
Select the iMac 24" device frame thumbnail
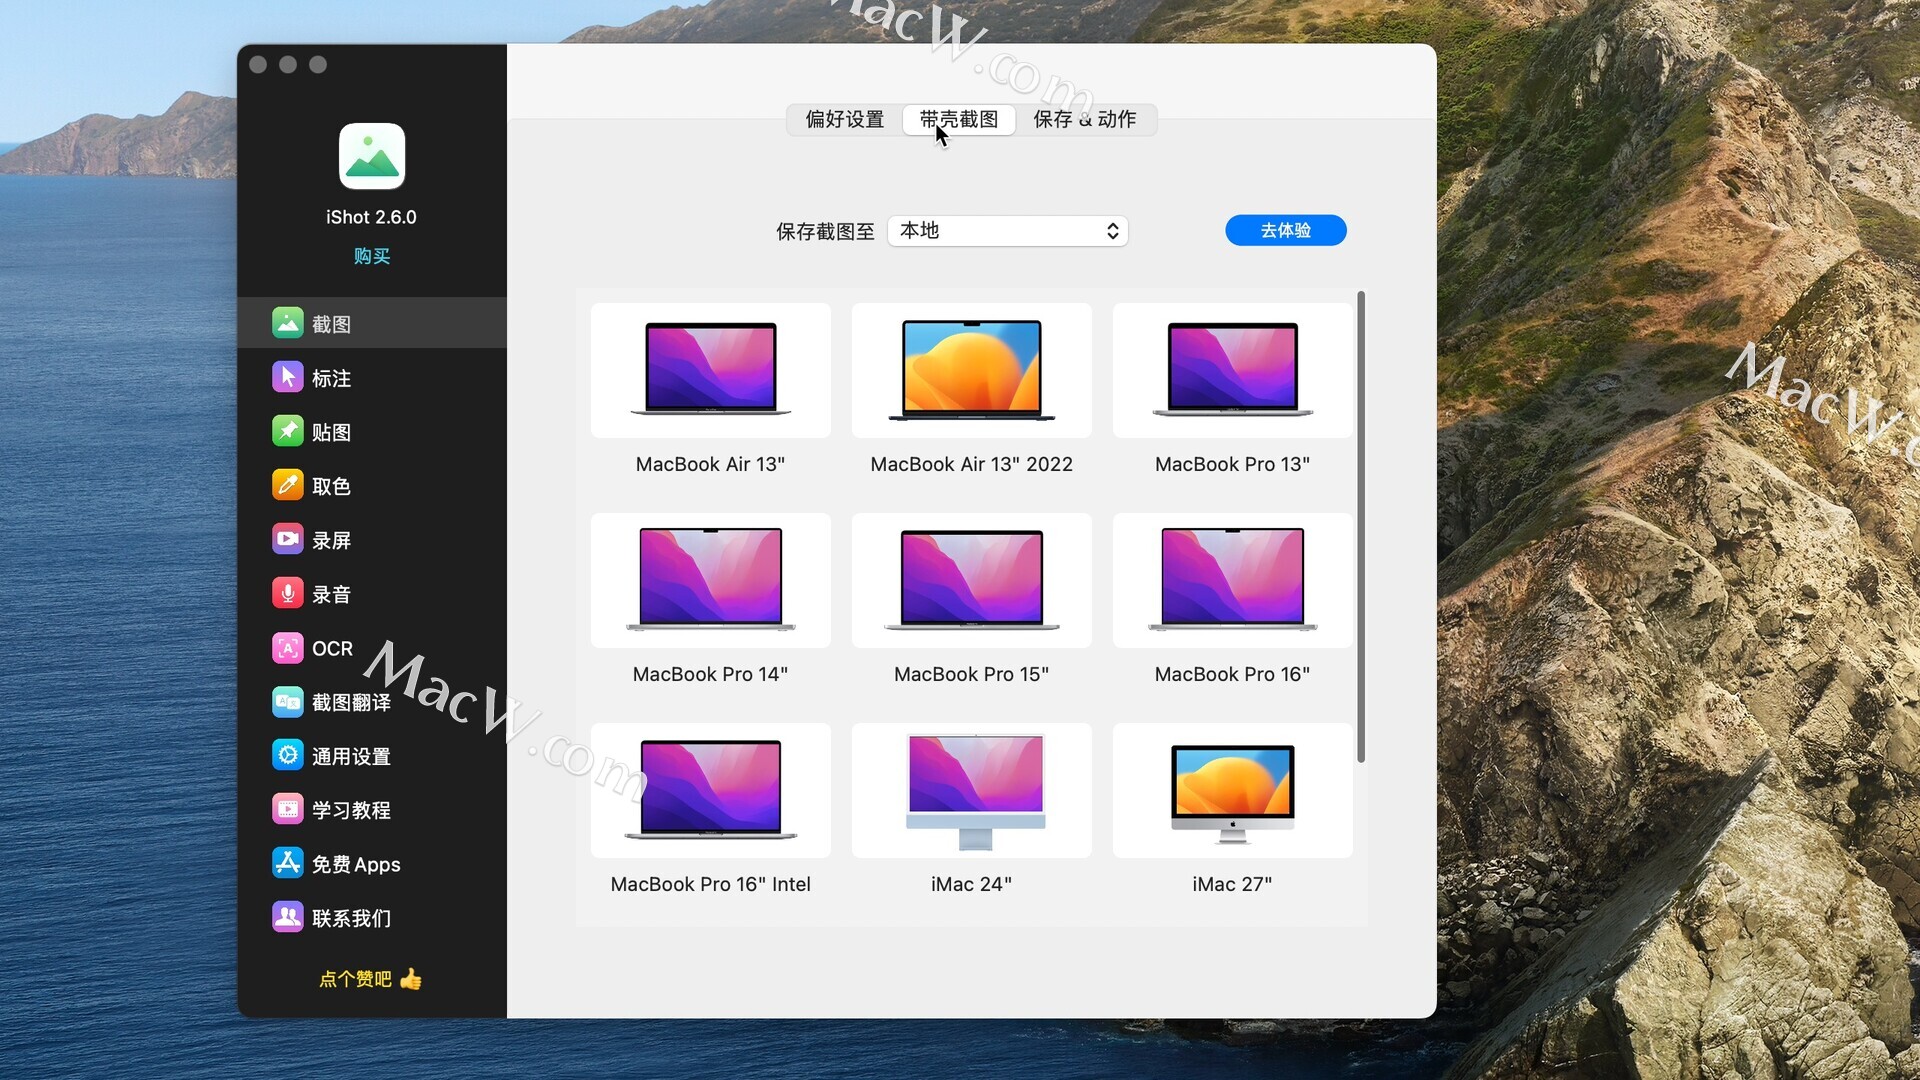pos(972,790)
